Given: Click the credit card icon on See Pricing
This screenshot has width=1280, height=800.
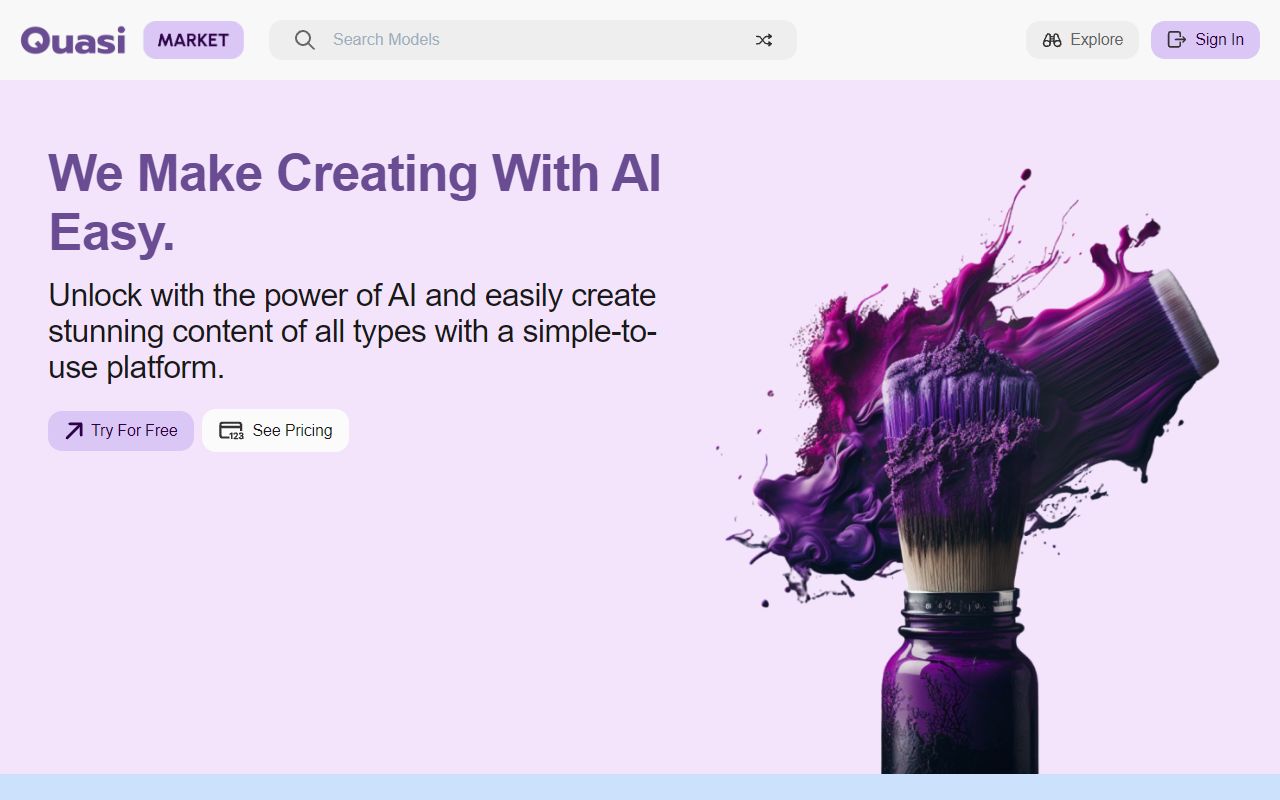Looking at the screenshot, I should point(230,430).
